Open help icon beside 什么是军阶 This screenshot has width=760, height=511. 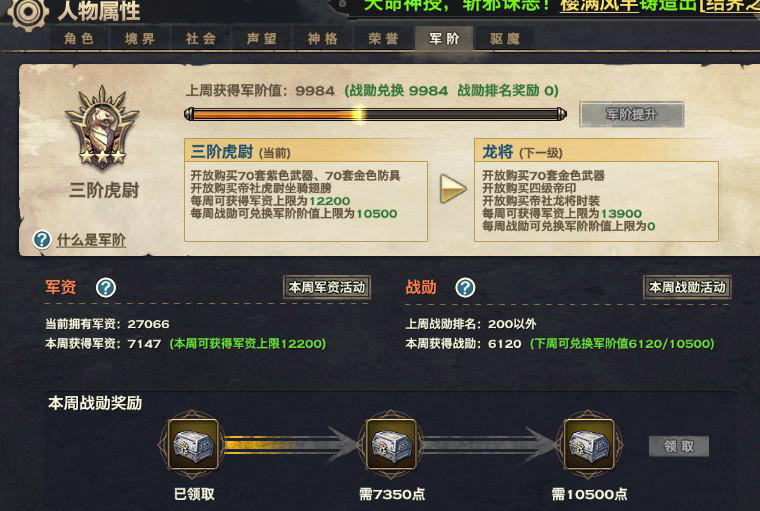pyautogui.click(x=42, y=240)
